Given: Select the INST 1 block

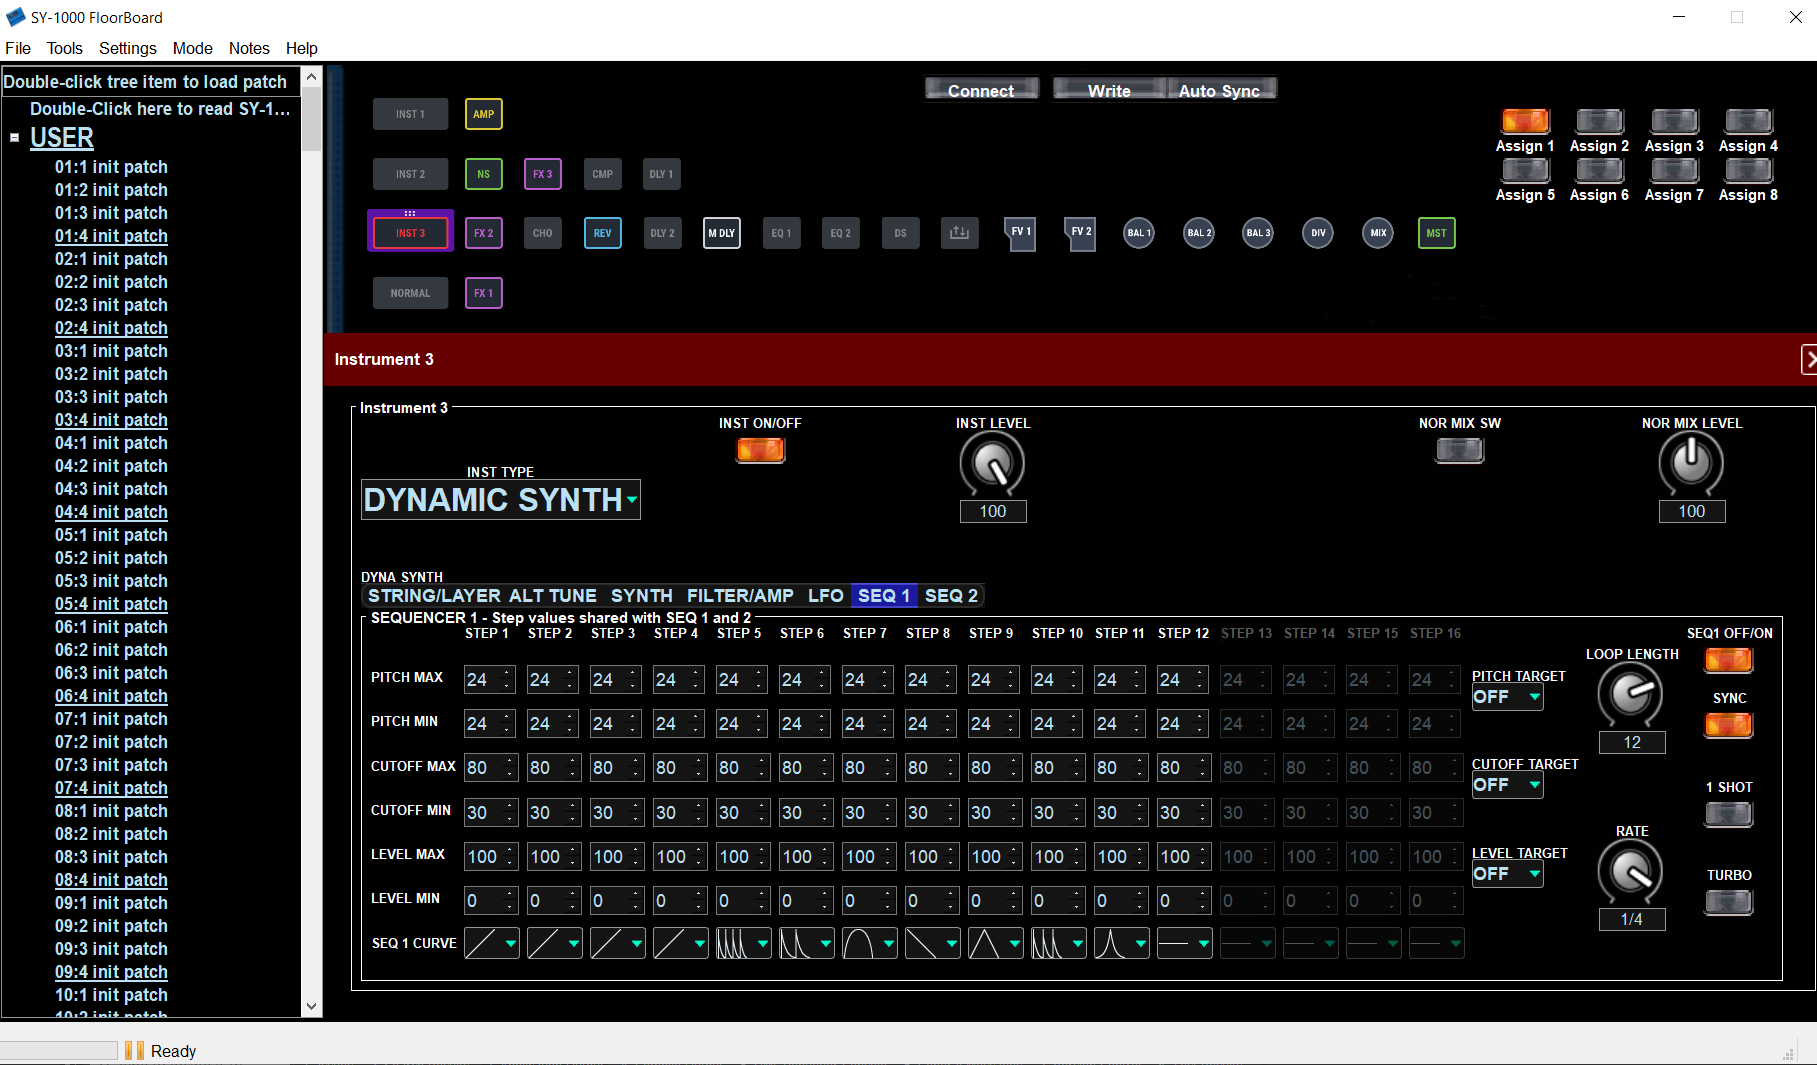Looking at the screenshot, I should (x=410, y=114).
